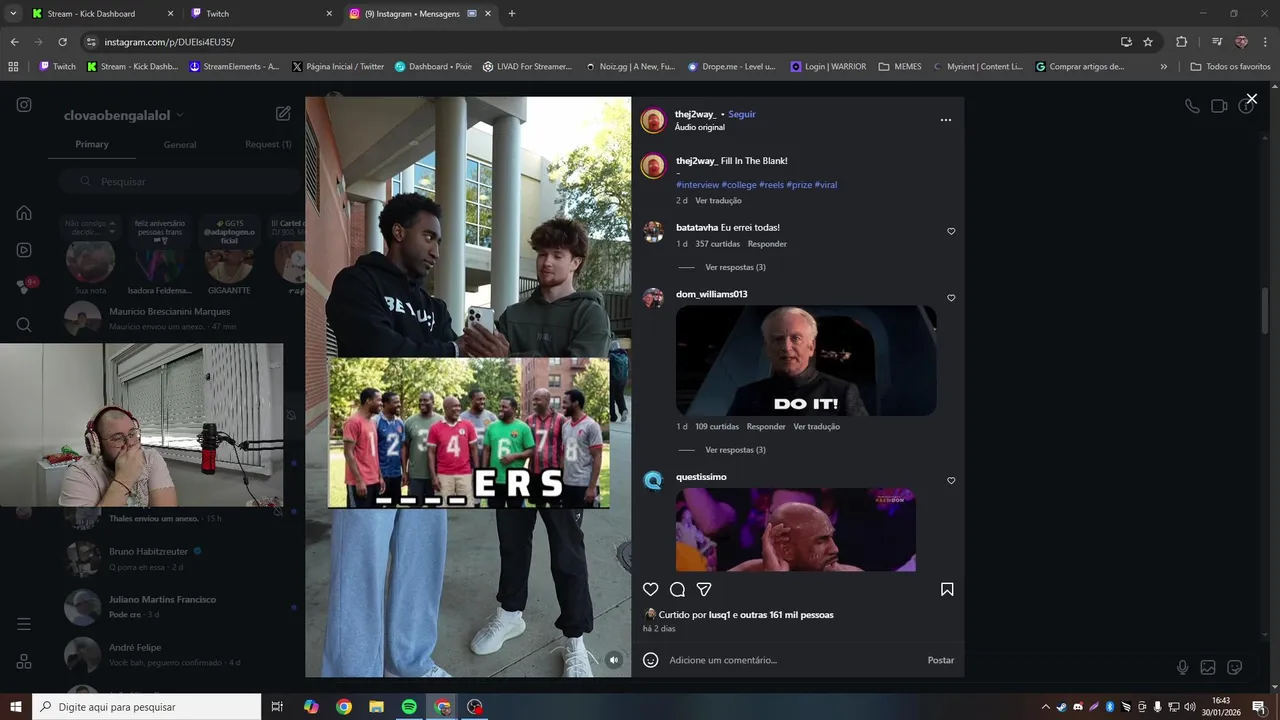Open sticker picker in message composer
Image resolution: width=1280 pixels, height=720 pixels.
tap(1235, 667)
